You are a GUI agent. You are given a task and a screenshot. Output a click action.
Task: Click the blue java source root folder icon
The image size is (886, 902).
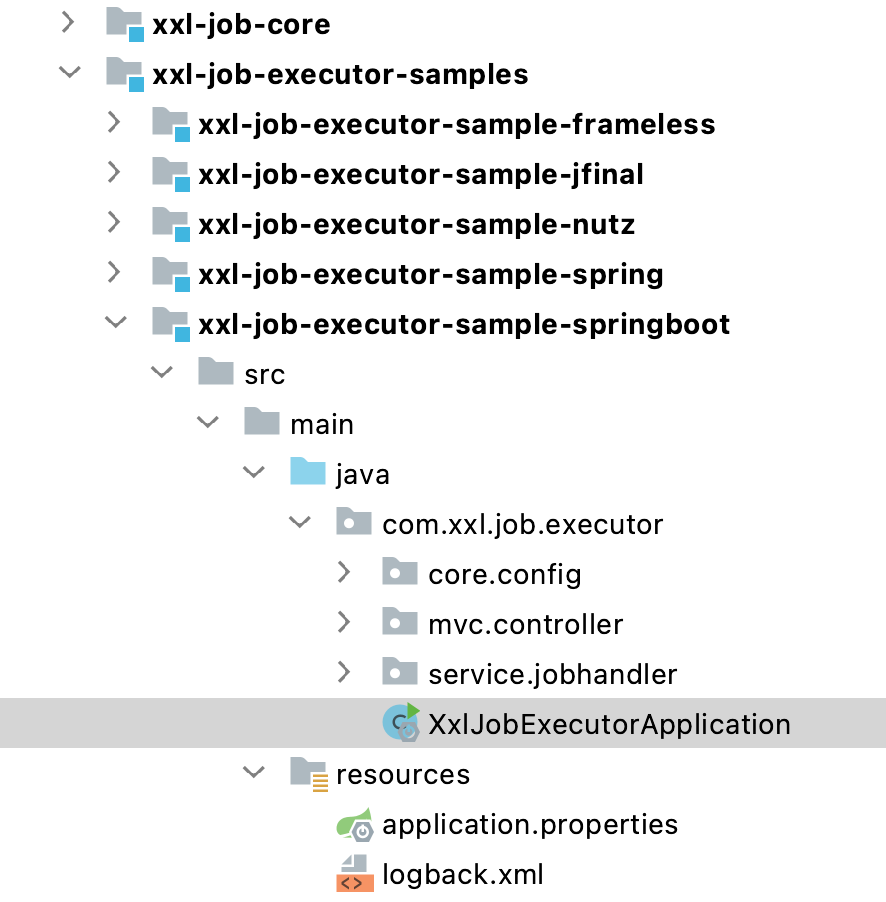[309, 473]
